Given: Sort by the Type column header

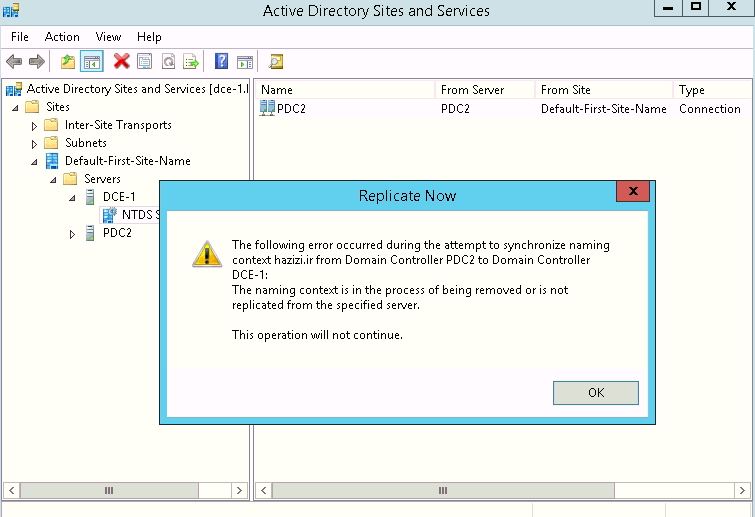Looking at the screenshot, I should [x=712, y=90].
